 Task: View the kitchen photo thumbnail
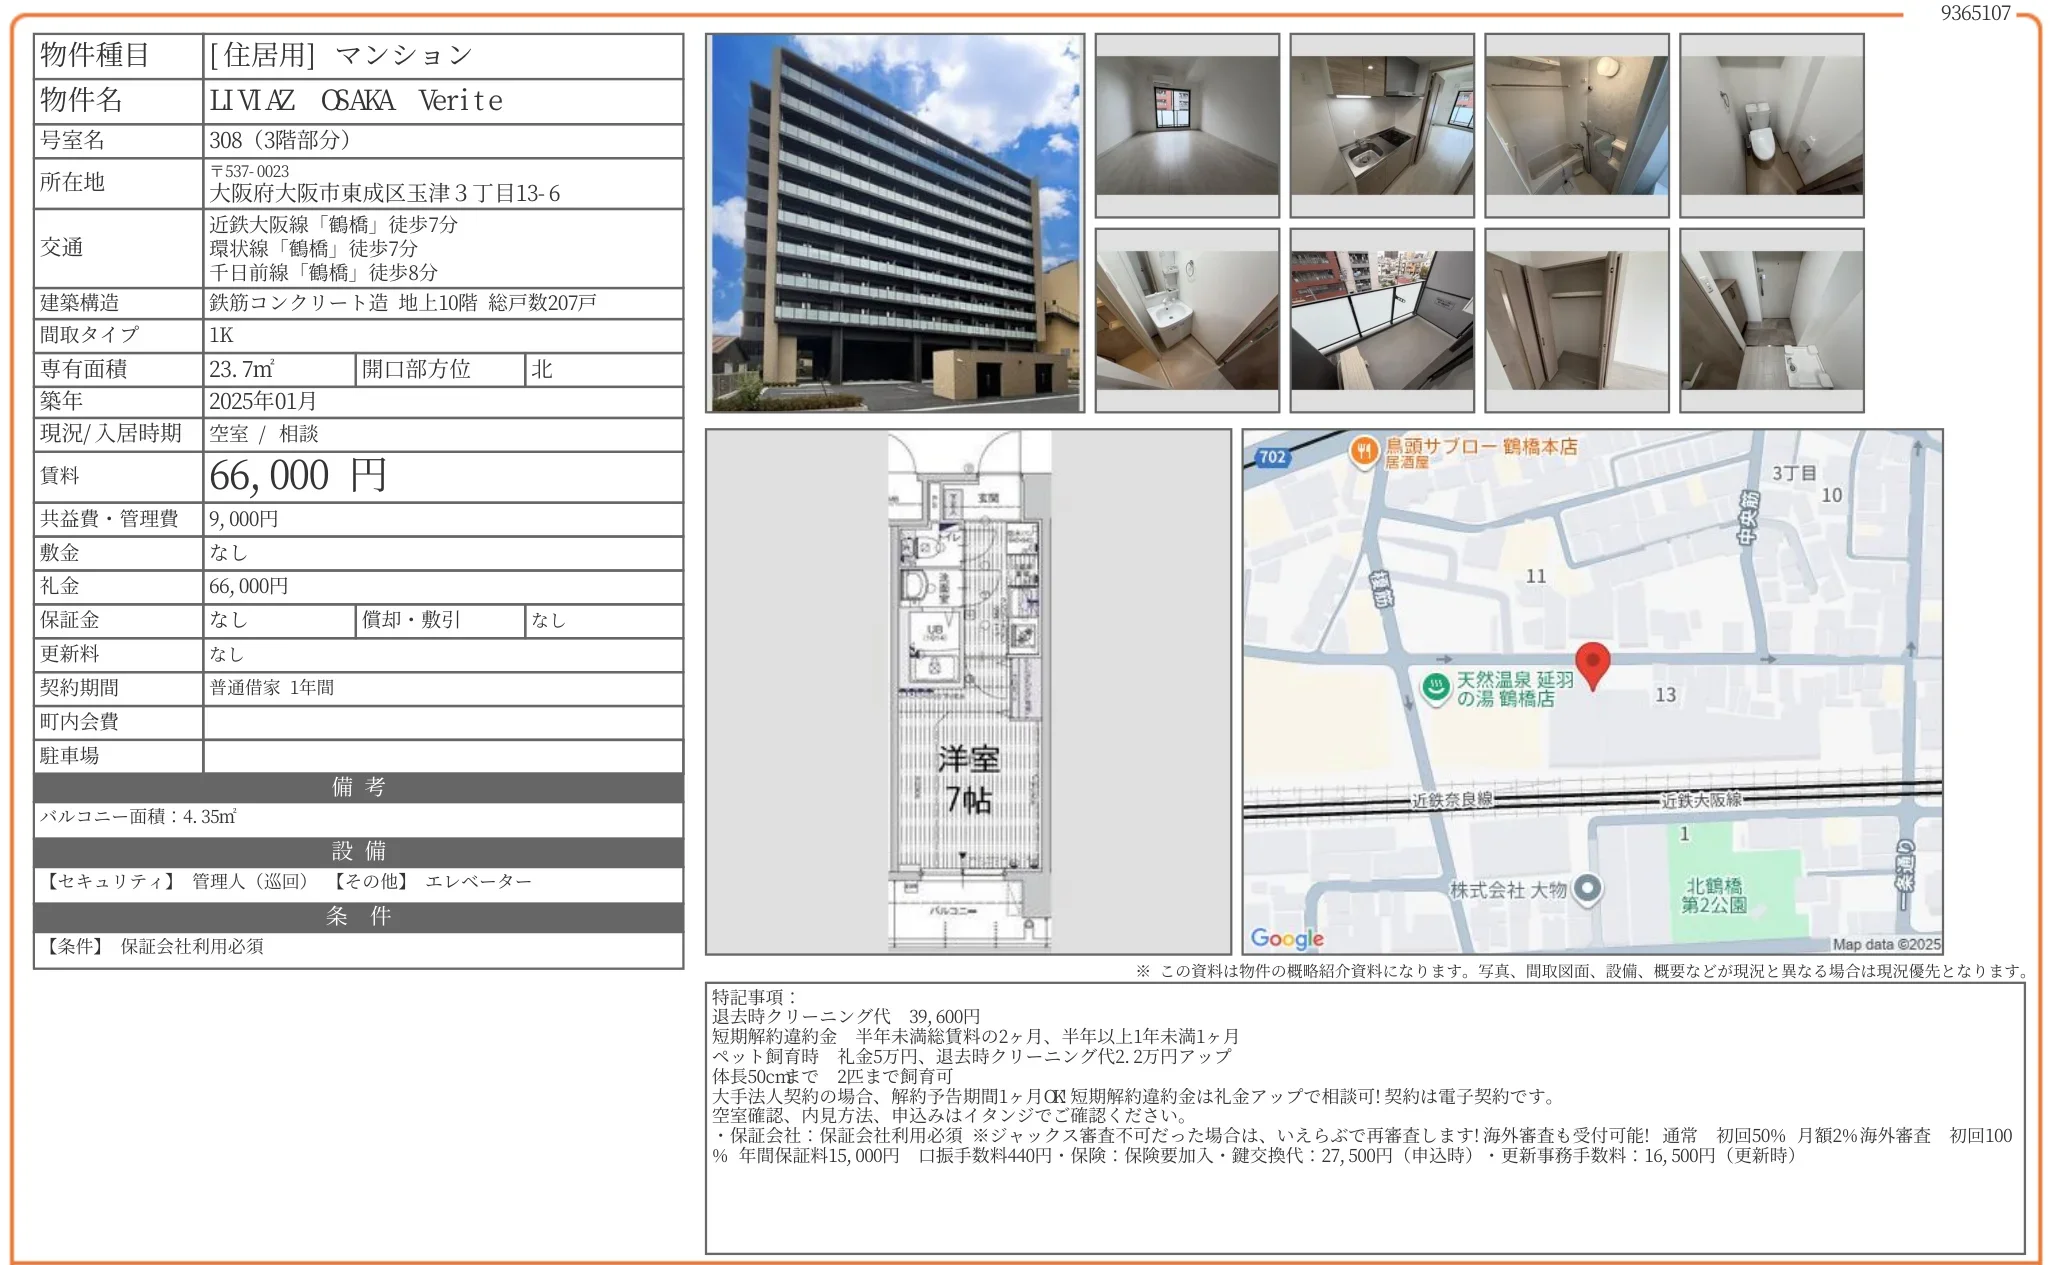tap(1380, 125)
